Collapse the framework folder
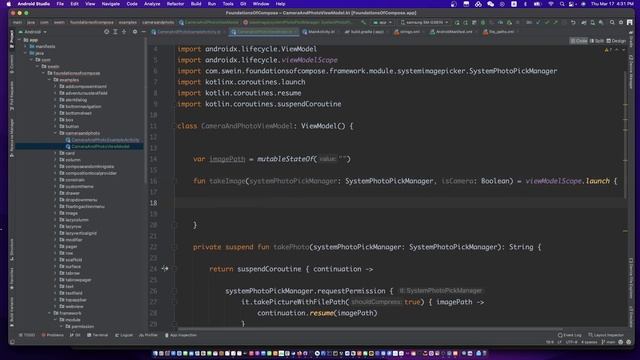The width and height of the screenshot is (640, 360). (50, 313)
